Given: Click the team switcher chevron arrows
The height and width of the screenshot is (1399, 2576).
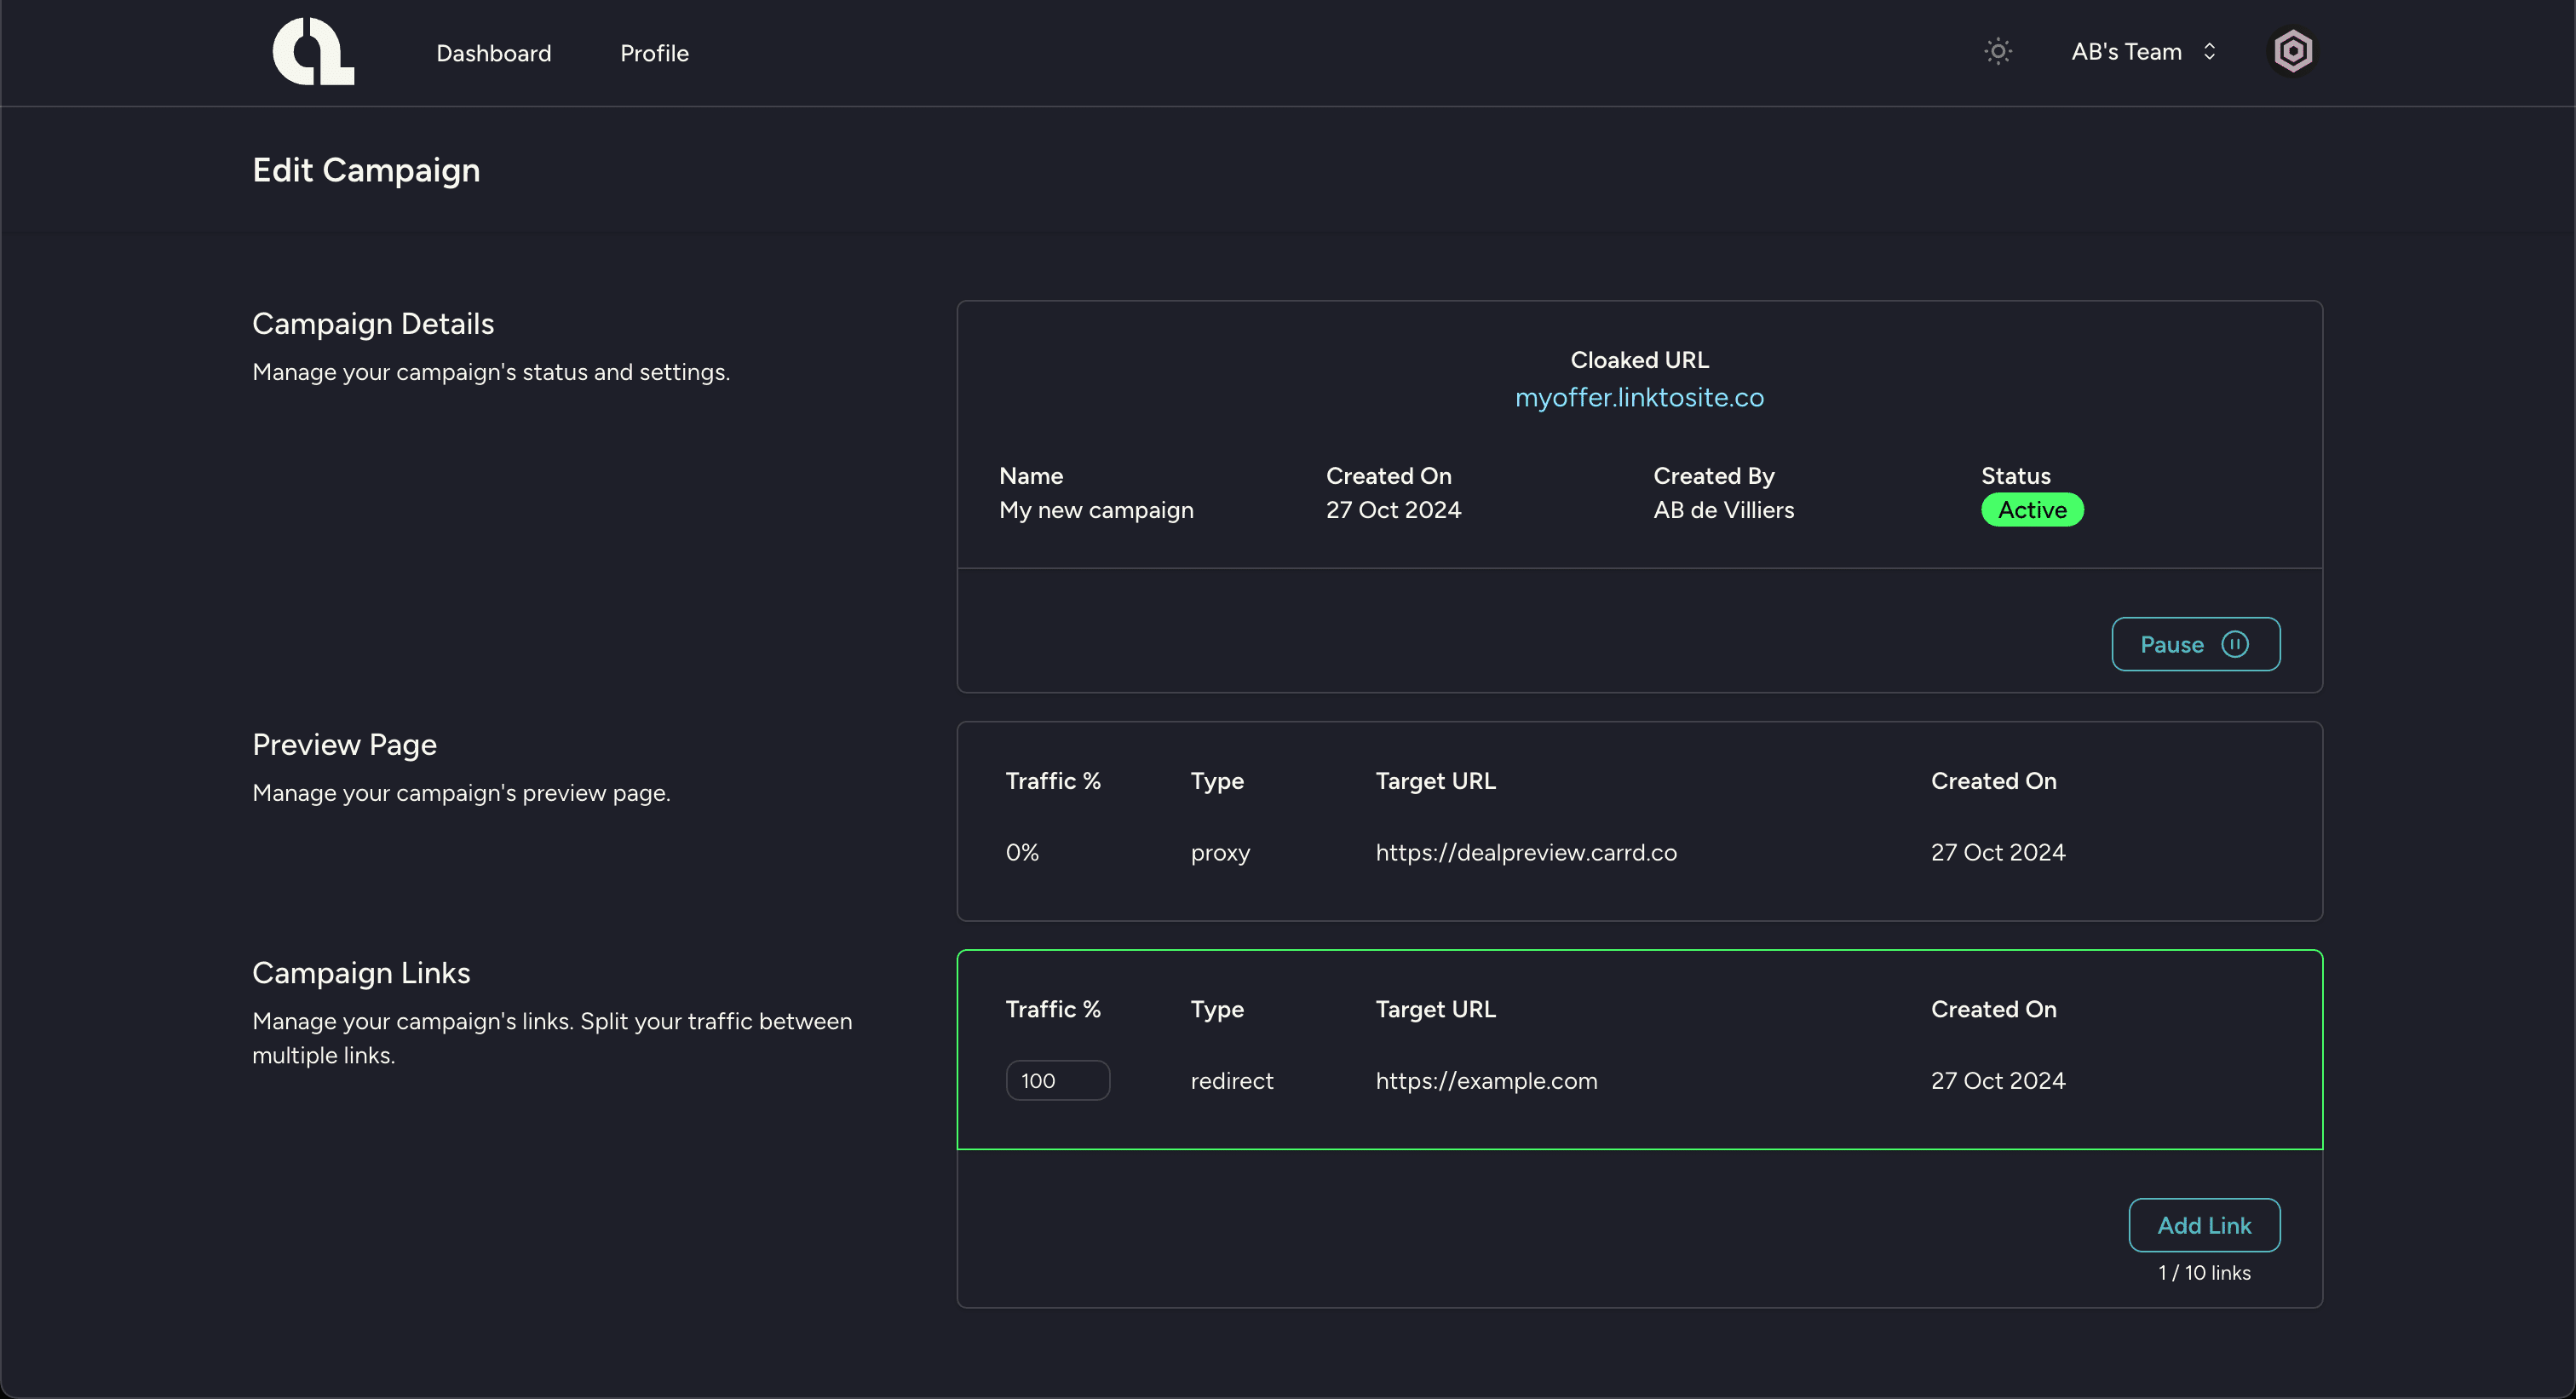Looking at the screenshot, I should [x=2209, y=52].
